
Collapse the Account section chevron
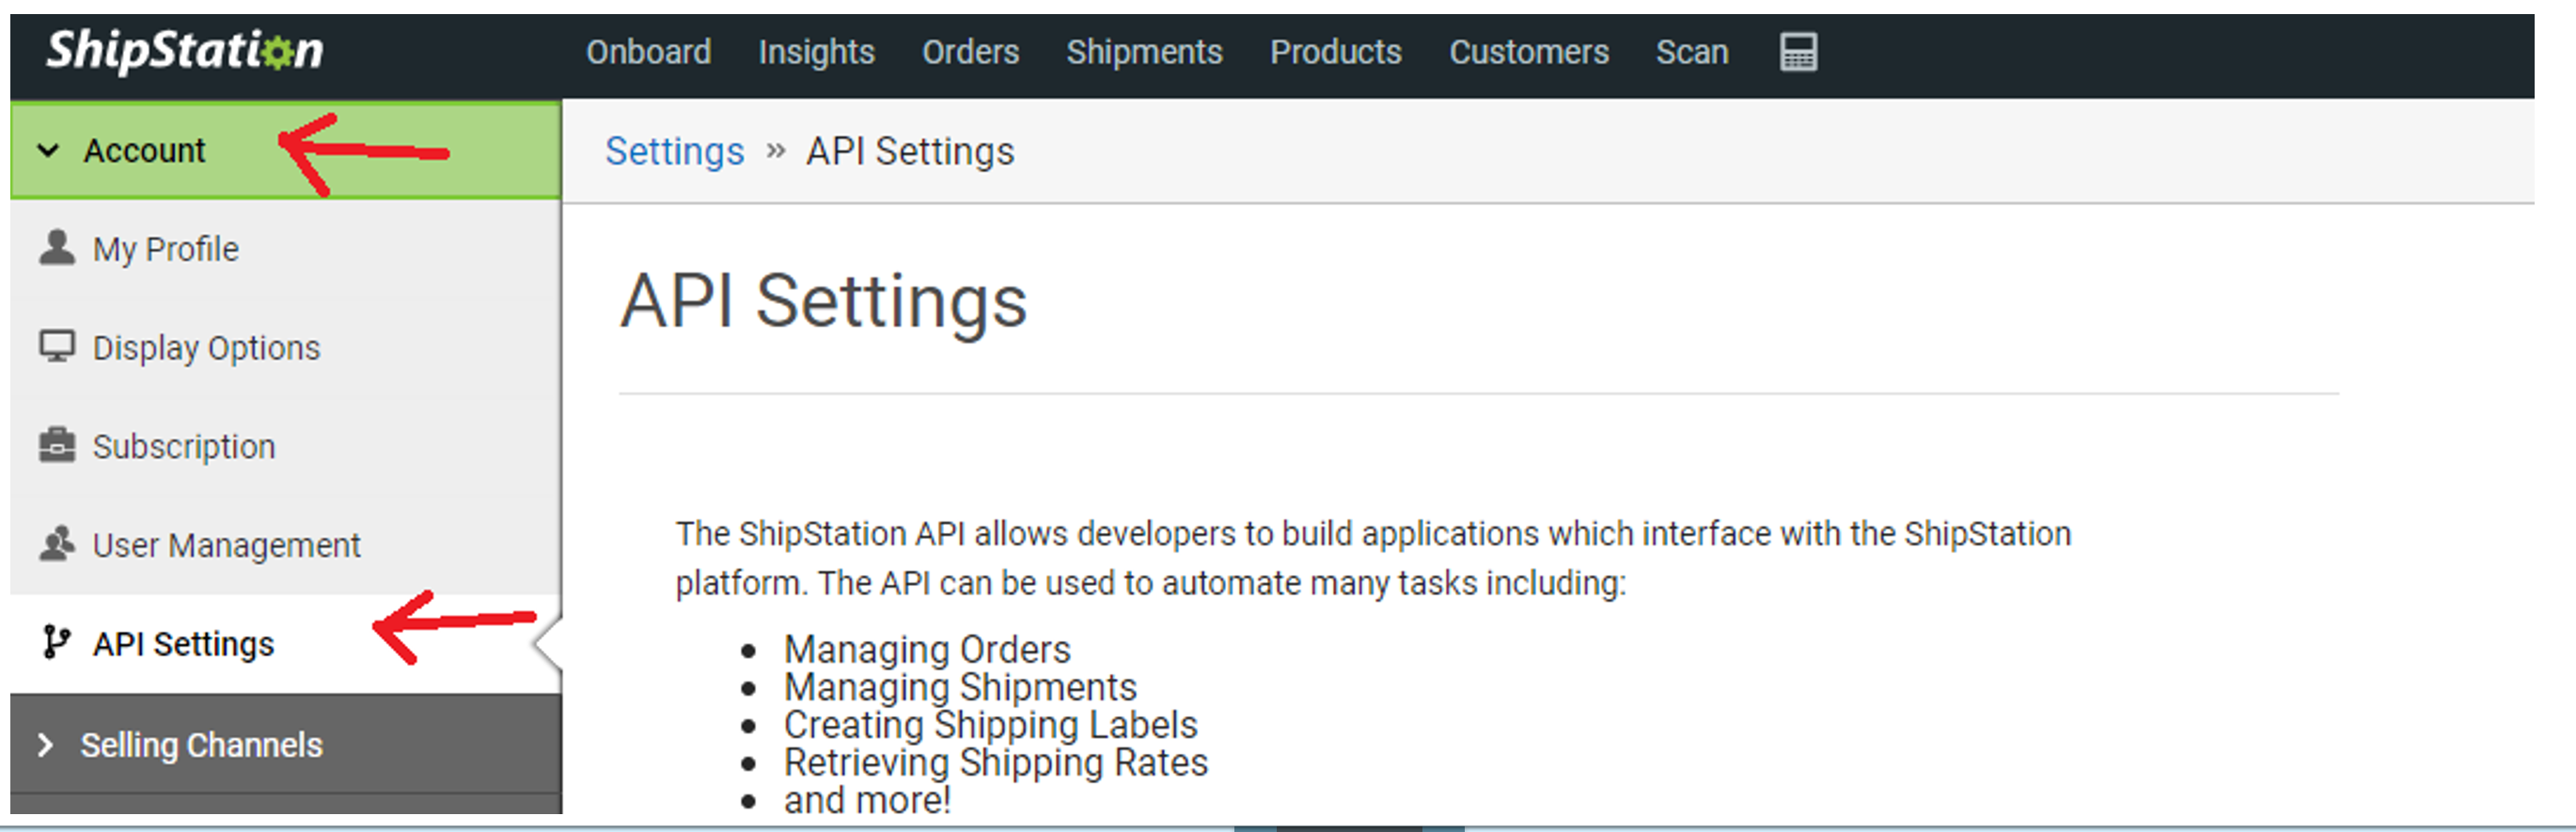[x=48, y=151]
